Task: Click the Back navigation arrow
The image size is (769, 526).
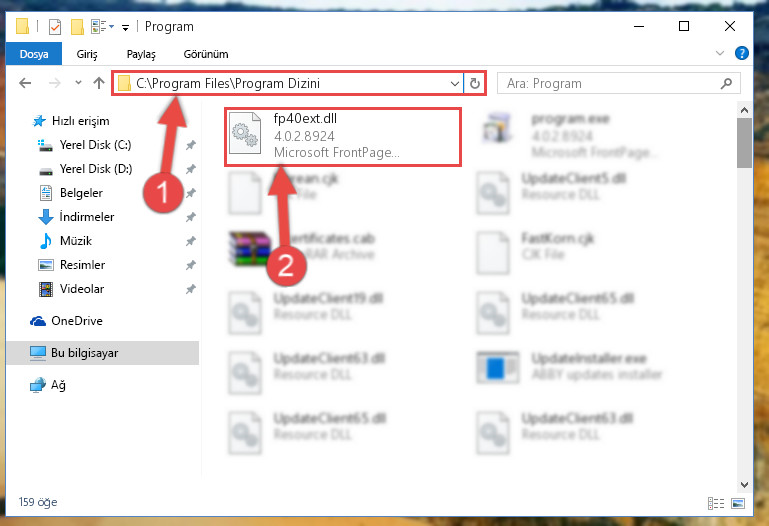Action: pos(25,83)
